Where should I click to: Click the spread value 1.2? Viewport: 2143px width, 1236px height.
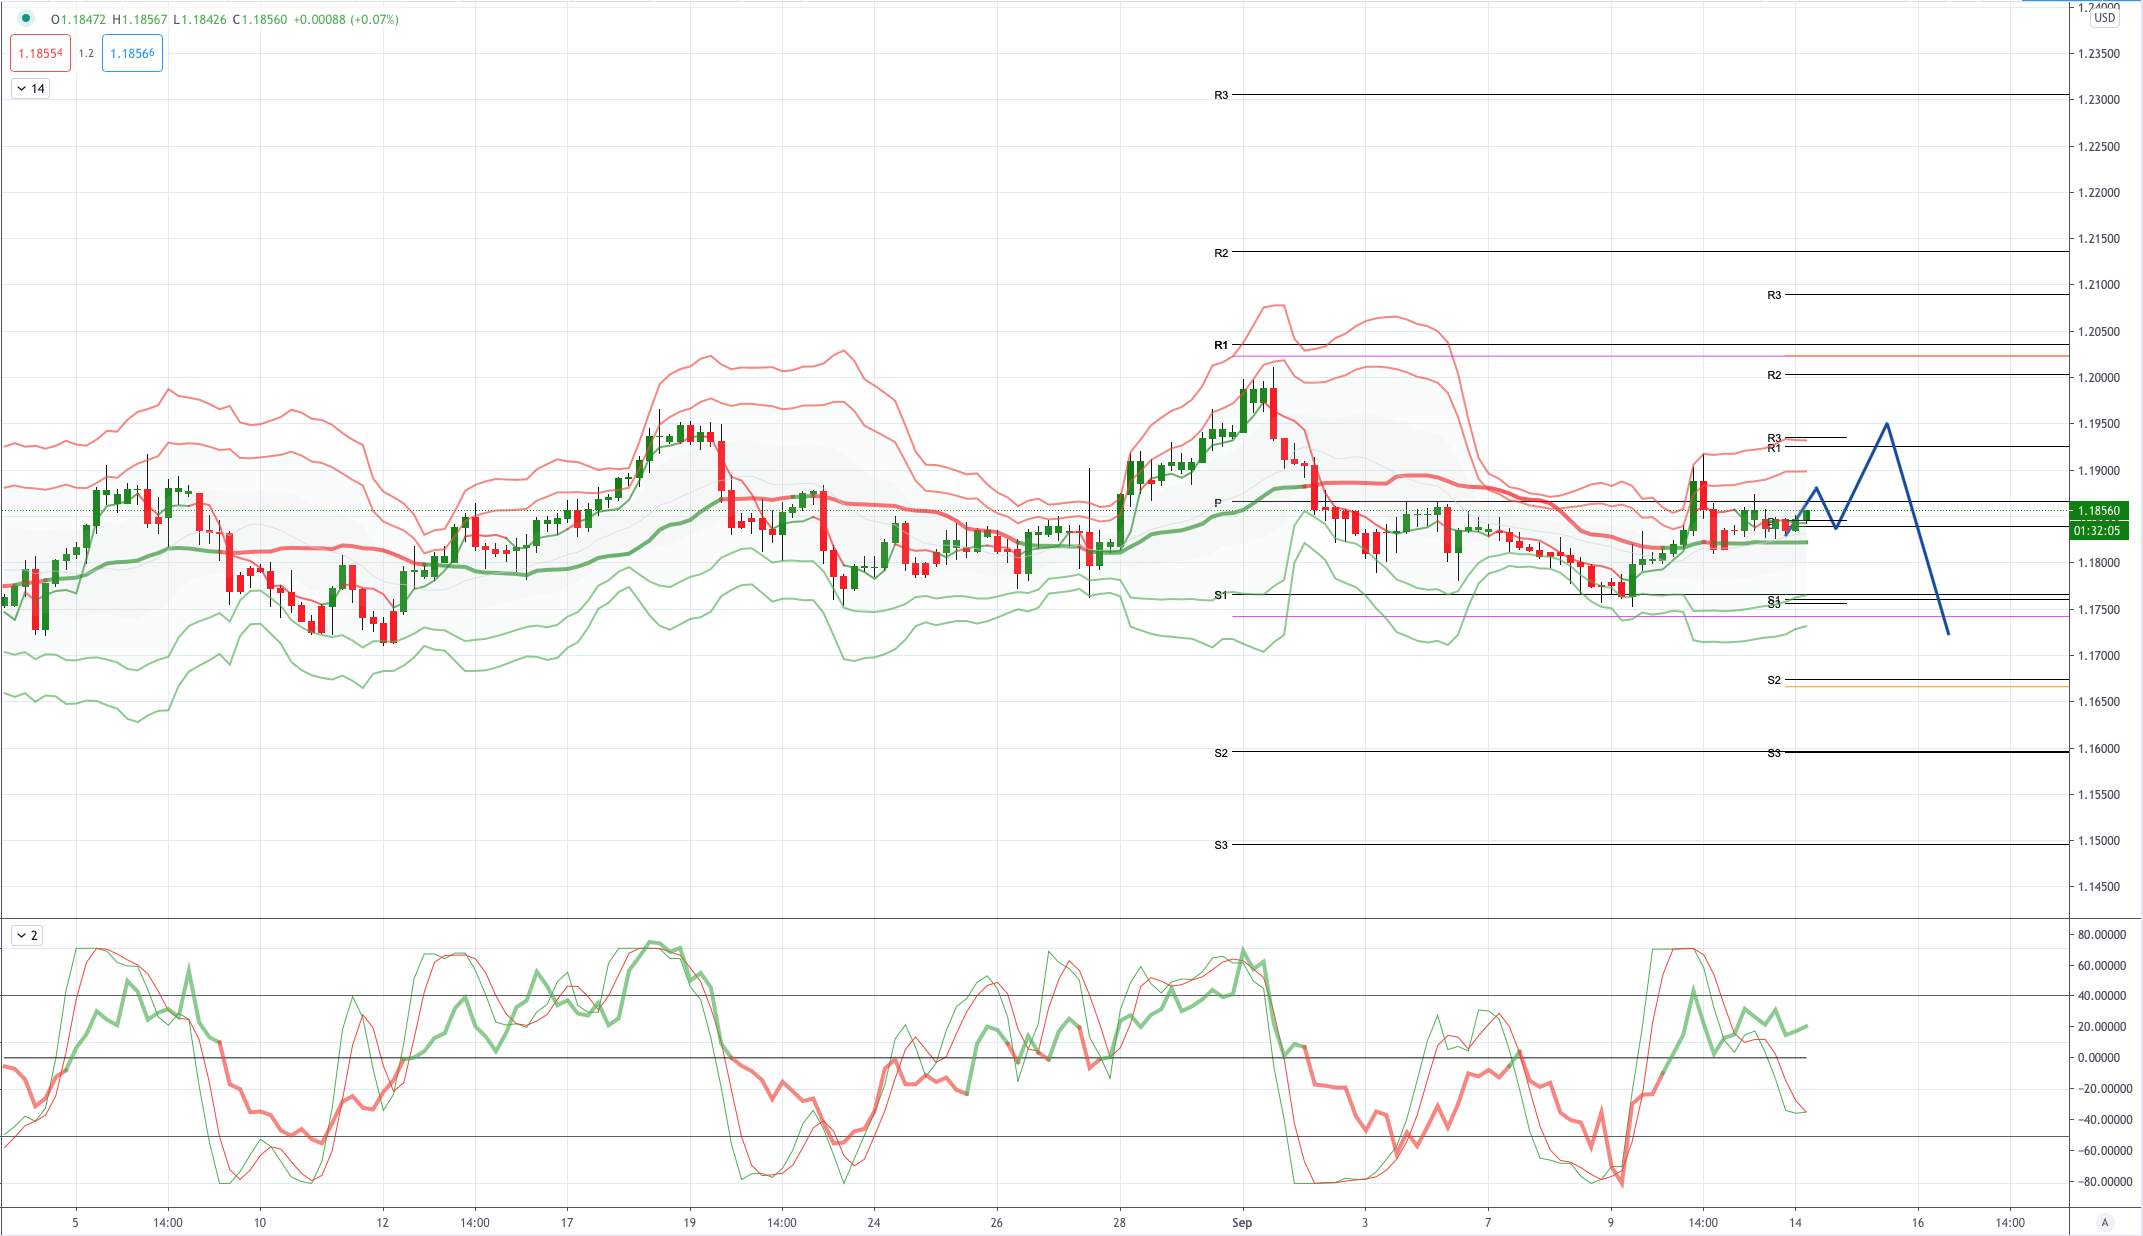[x=86, y=53]
